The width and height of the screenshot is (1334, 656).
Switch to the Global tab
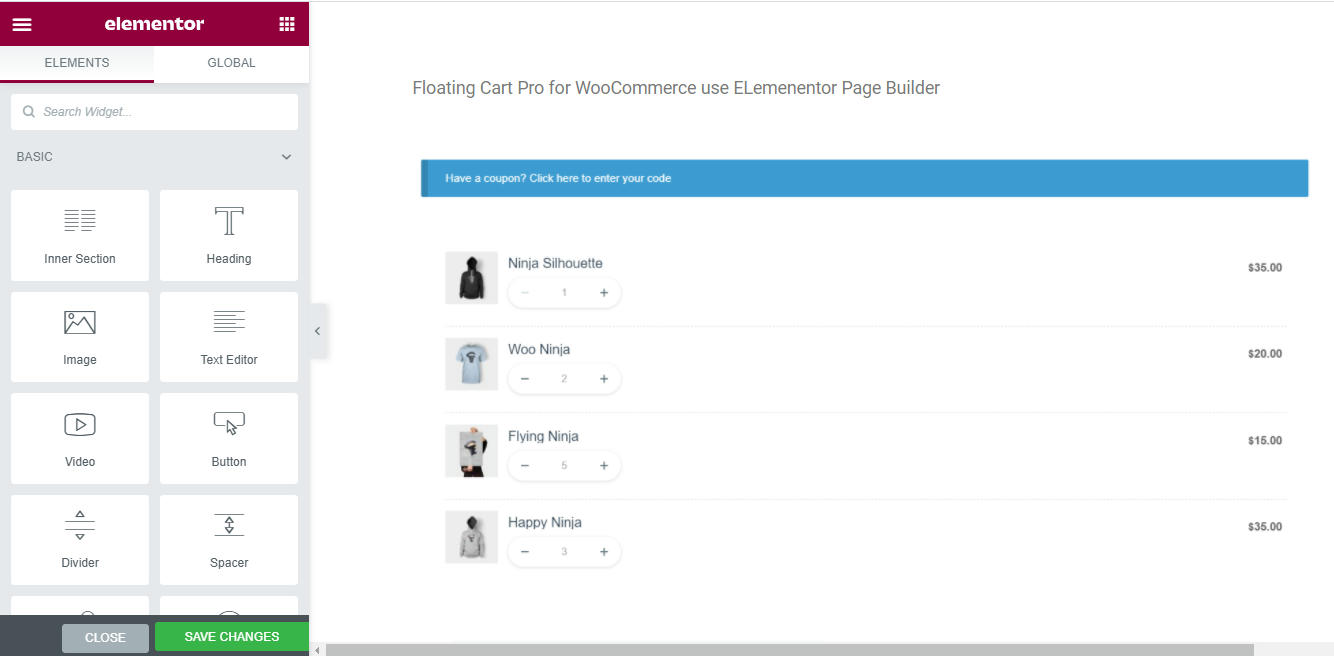pyautogui.click(x=231, y=63)
